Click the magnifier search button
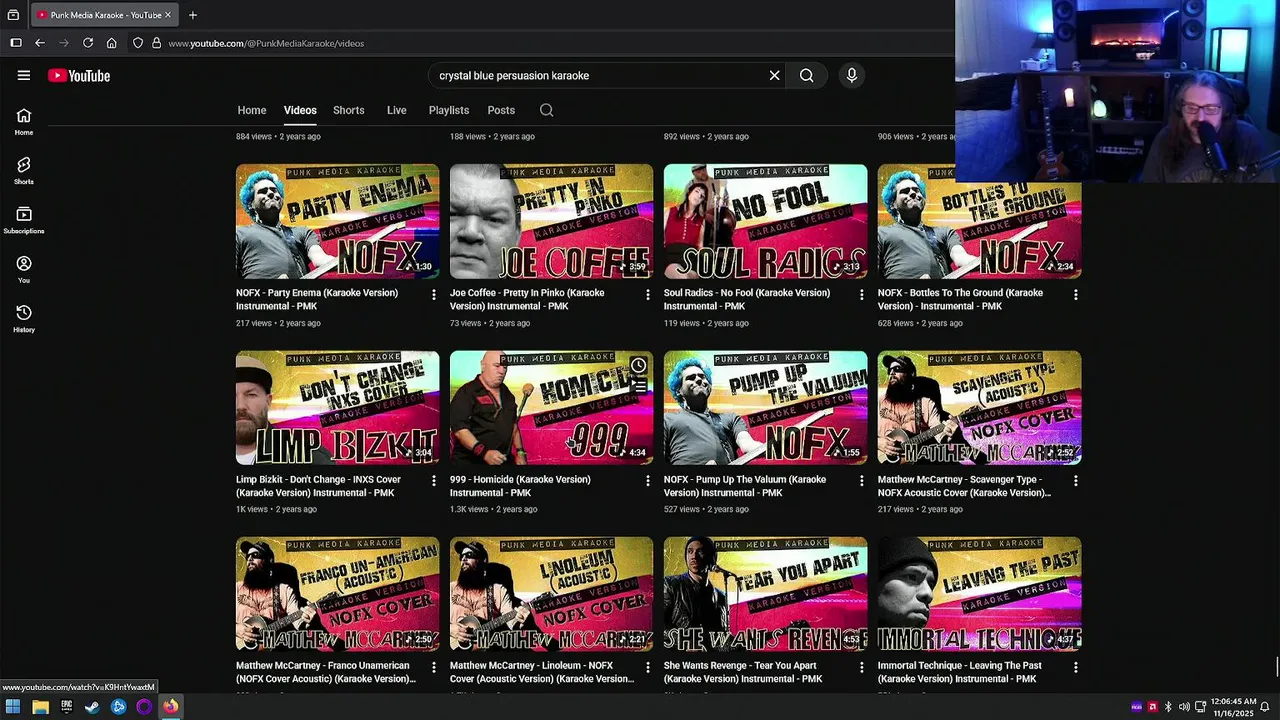The image size is (1280, 720). point(806,75)
